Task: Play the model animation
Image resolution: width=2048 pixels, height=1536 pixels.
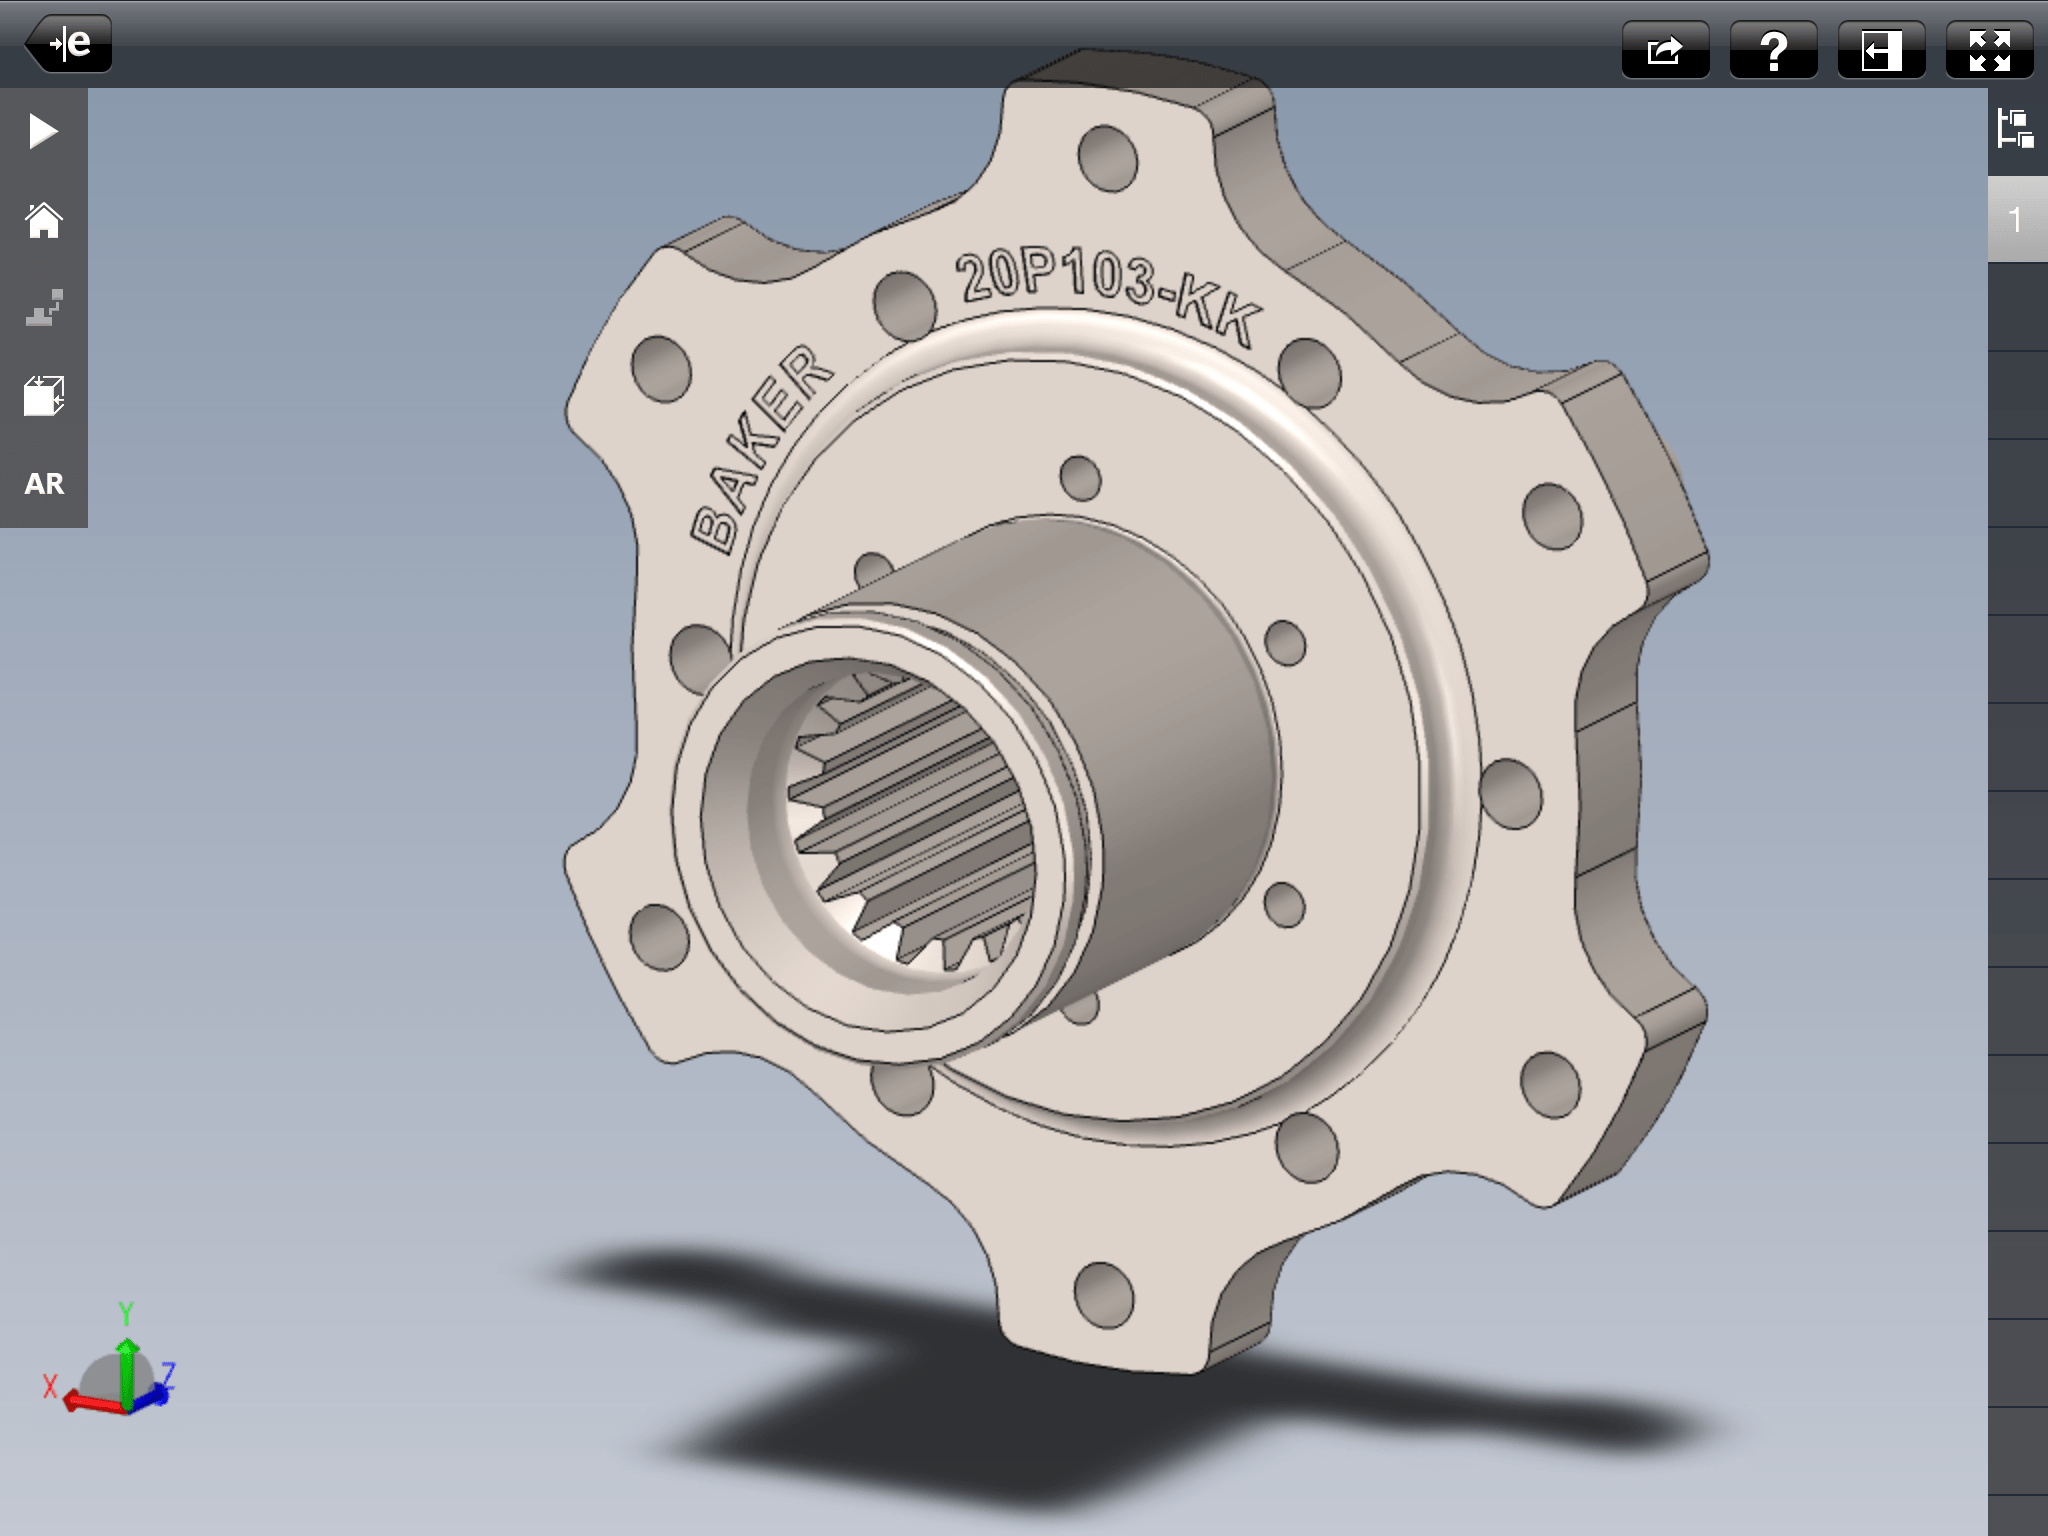Action: [x=43, y=131]
